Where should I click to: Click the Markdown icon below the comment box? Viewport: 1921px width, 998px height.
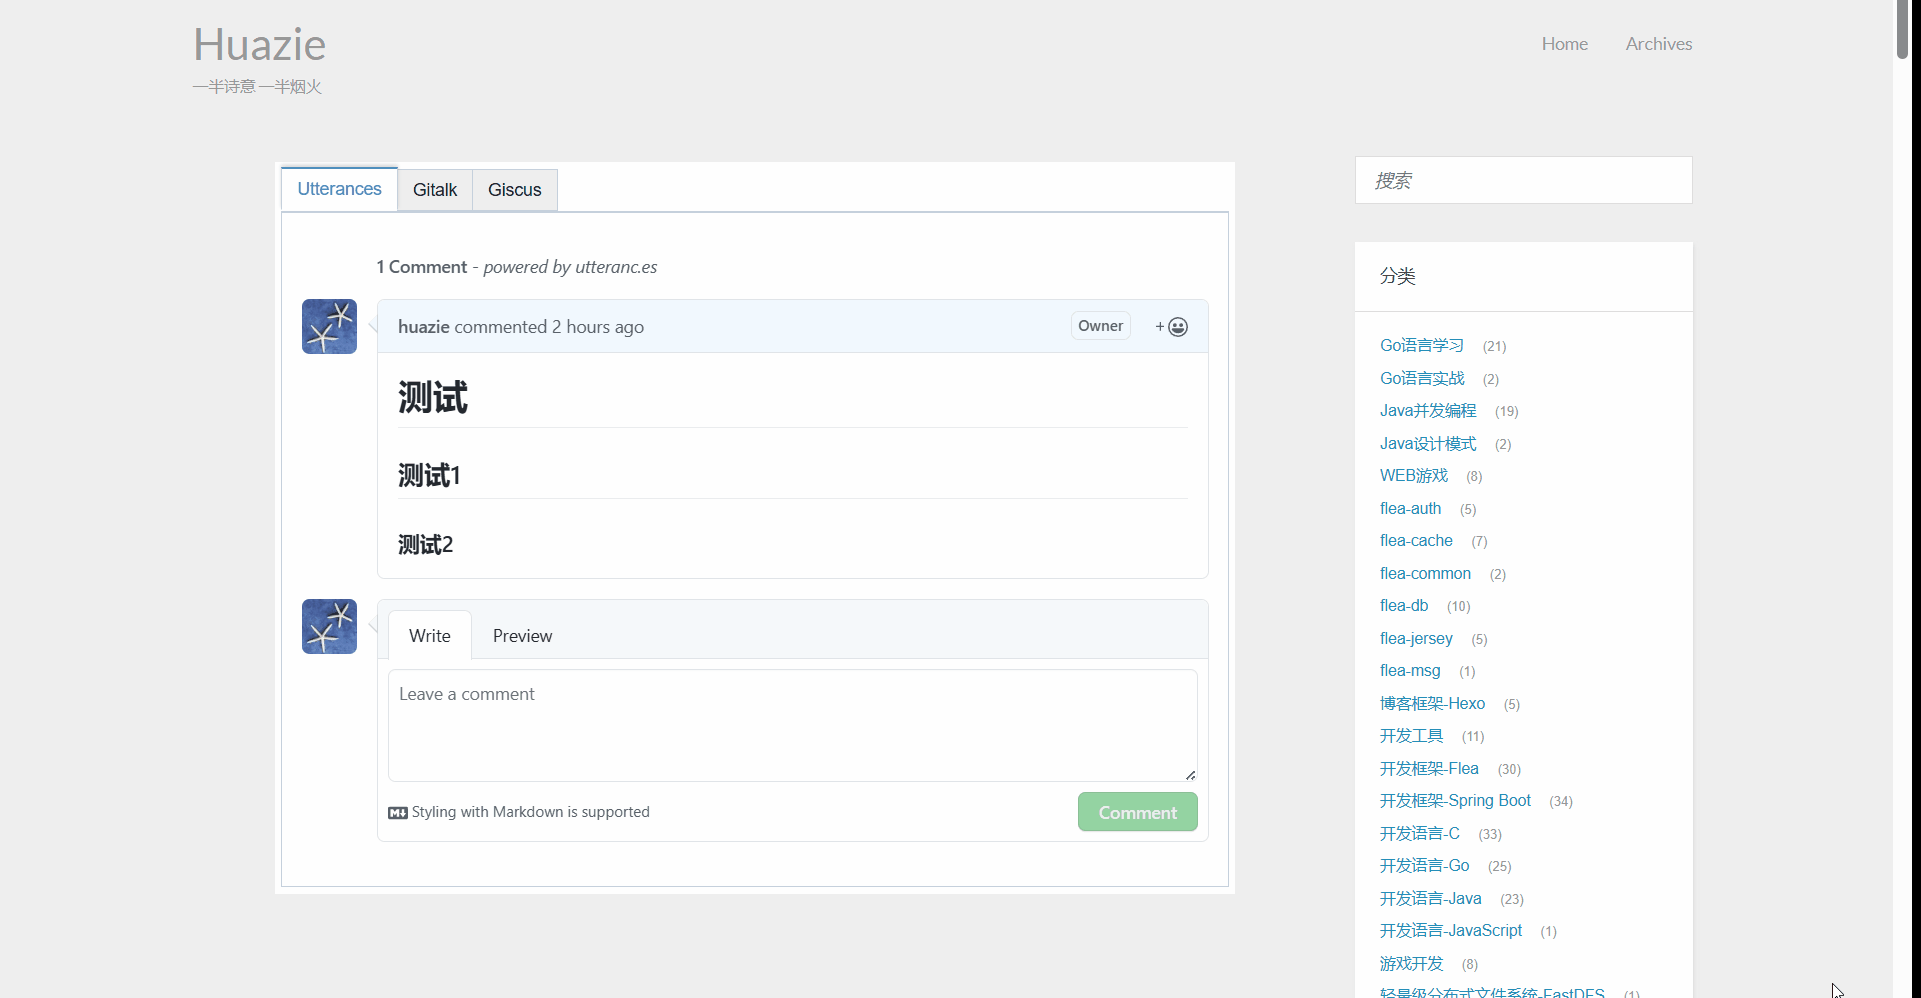pos(398,812)
